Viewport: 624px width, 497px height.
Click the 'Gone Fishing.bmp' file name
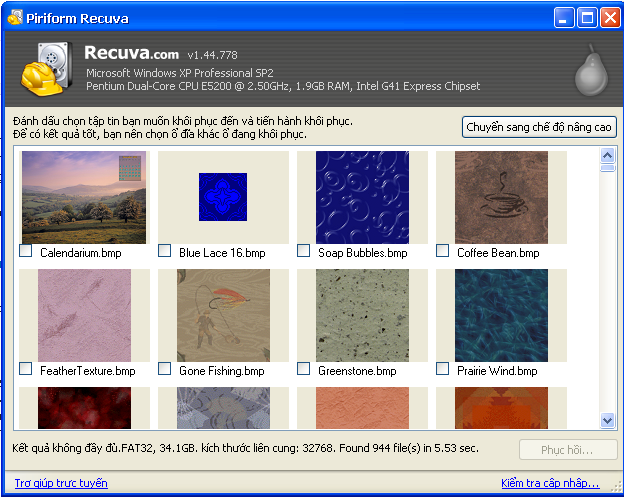pos(222,371)
